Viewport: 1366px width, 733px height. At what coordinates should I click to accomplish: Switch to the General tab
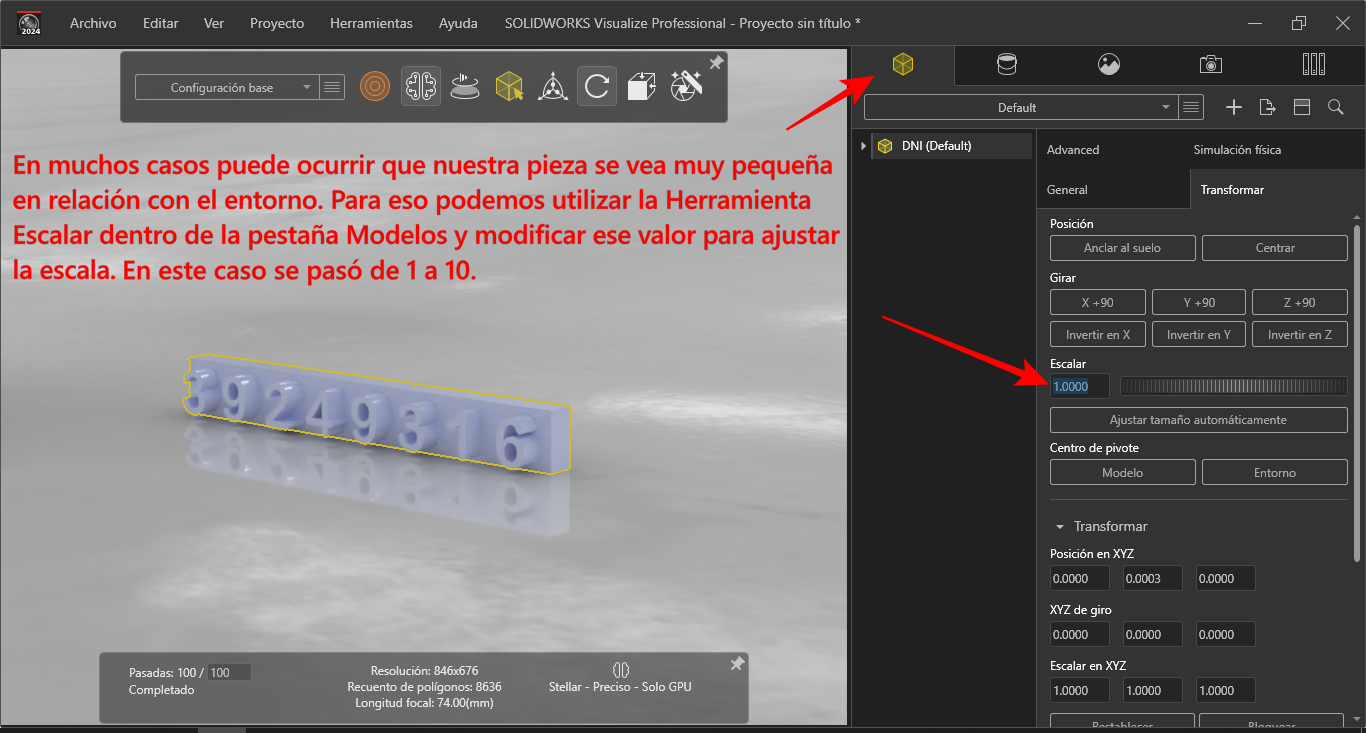pos(1067,190)
